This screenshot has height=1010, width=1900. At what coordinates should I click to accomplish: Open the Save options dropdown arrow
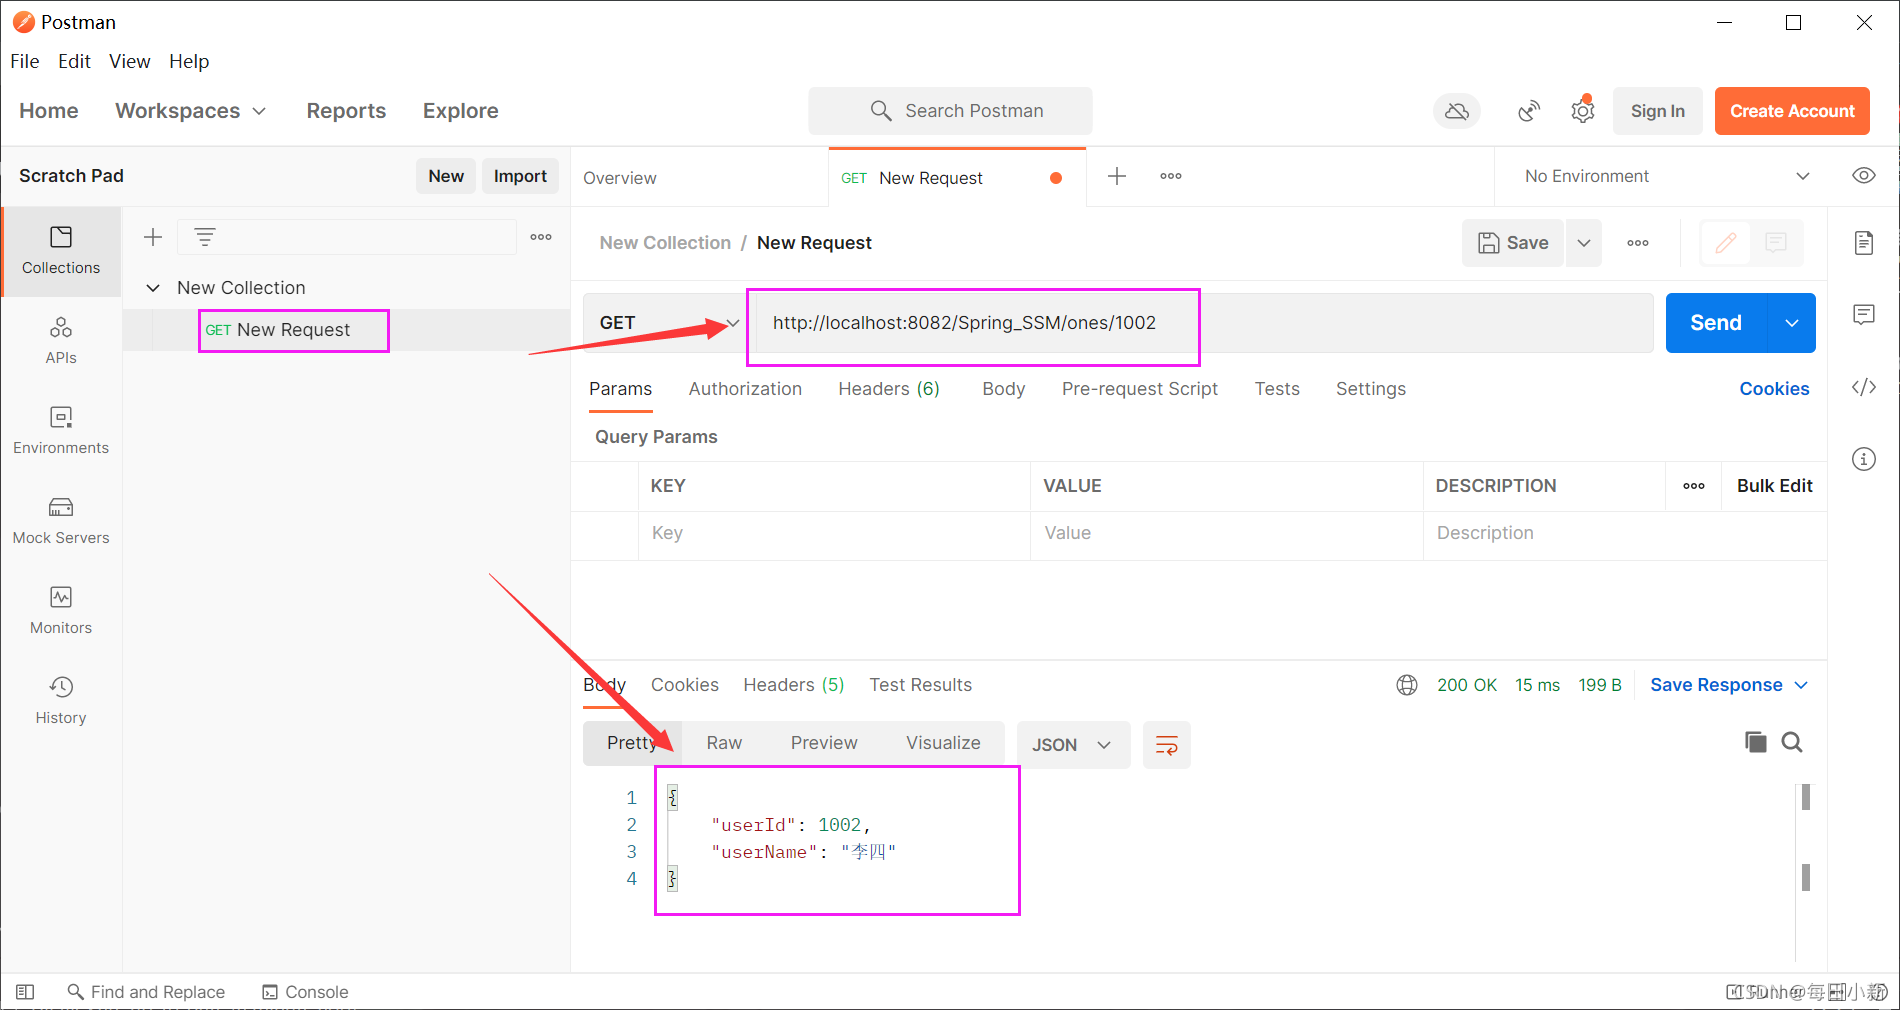point(1584,243)
